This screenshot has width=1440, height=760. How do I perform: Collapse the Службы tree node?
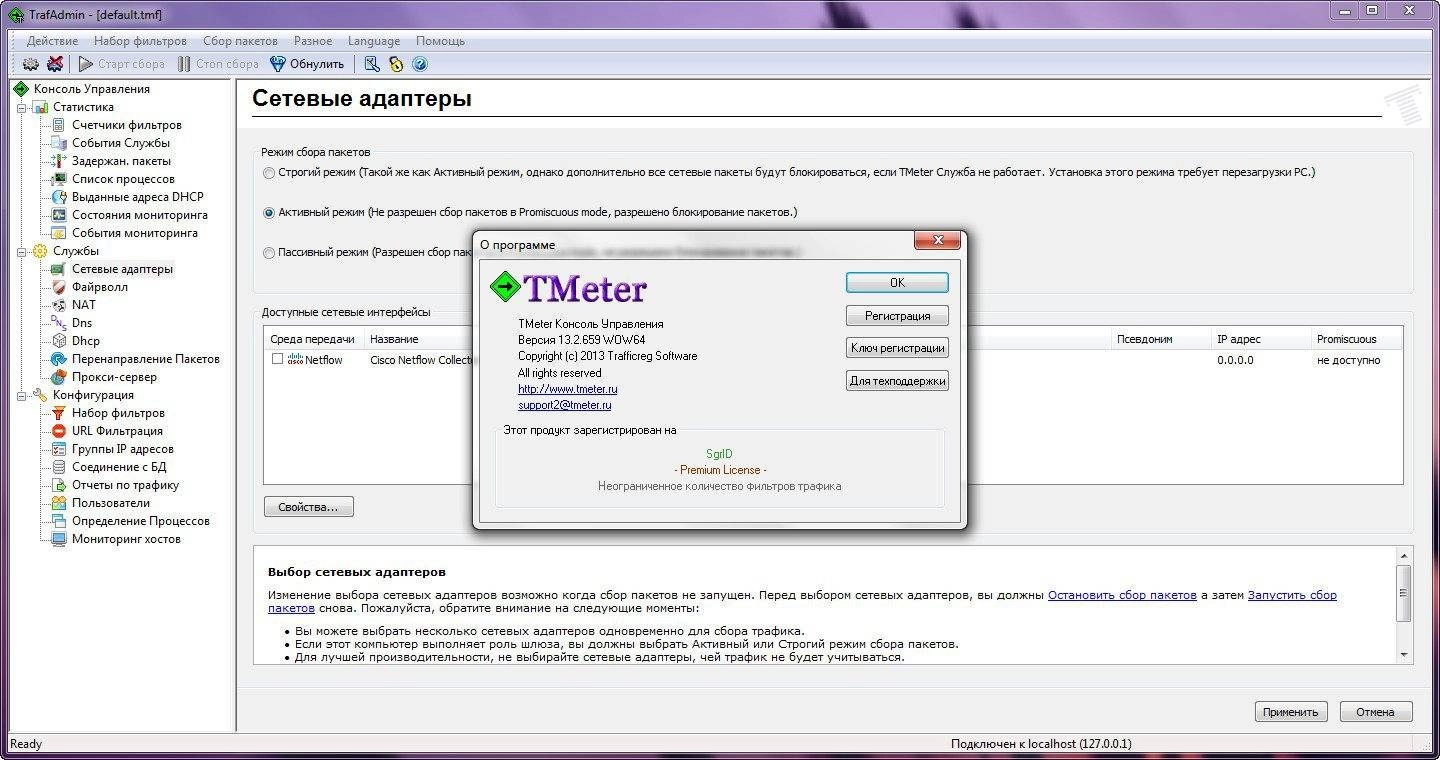click(x=21, y=251)
